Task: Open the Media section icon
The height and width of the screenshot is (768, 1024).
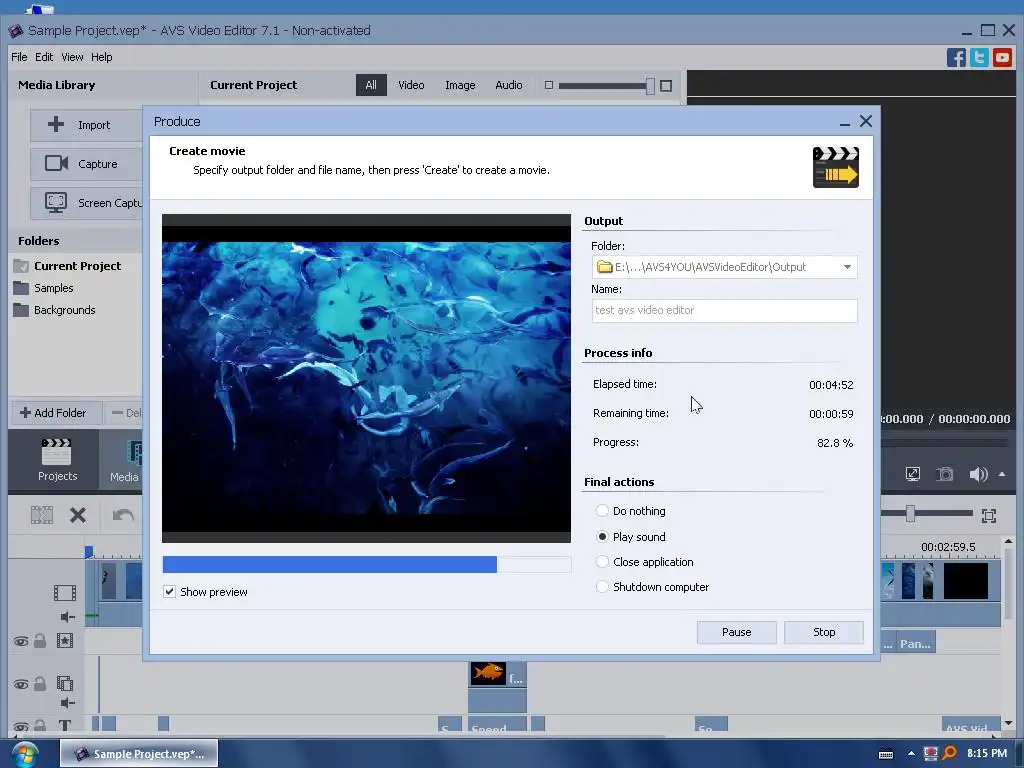Action: [x=133, y=453]
